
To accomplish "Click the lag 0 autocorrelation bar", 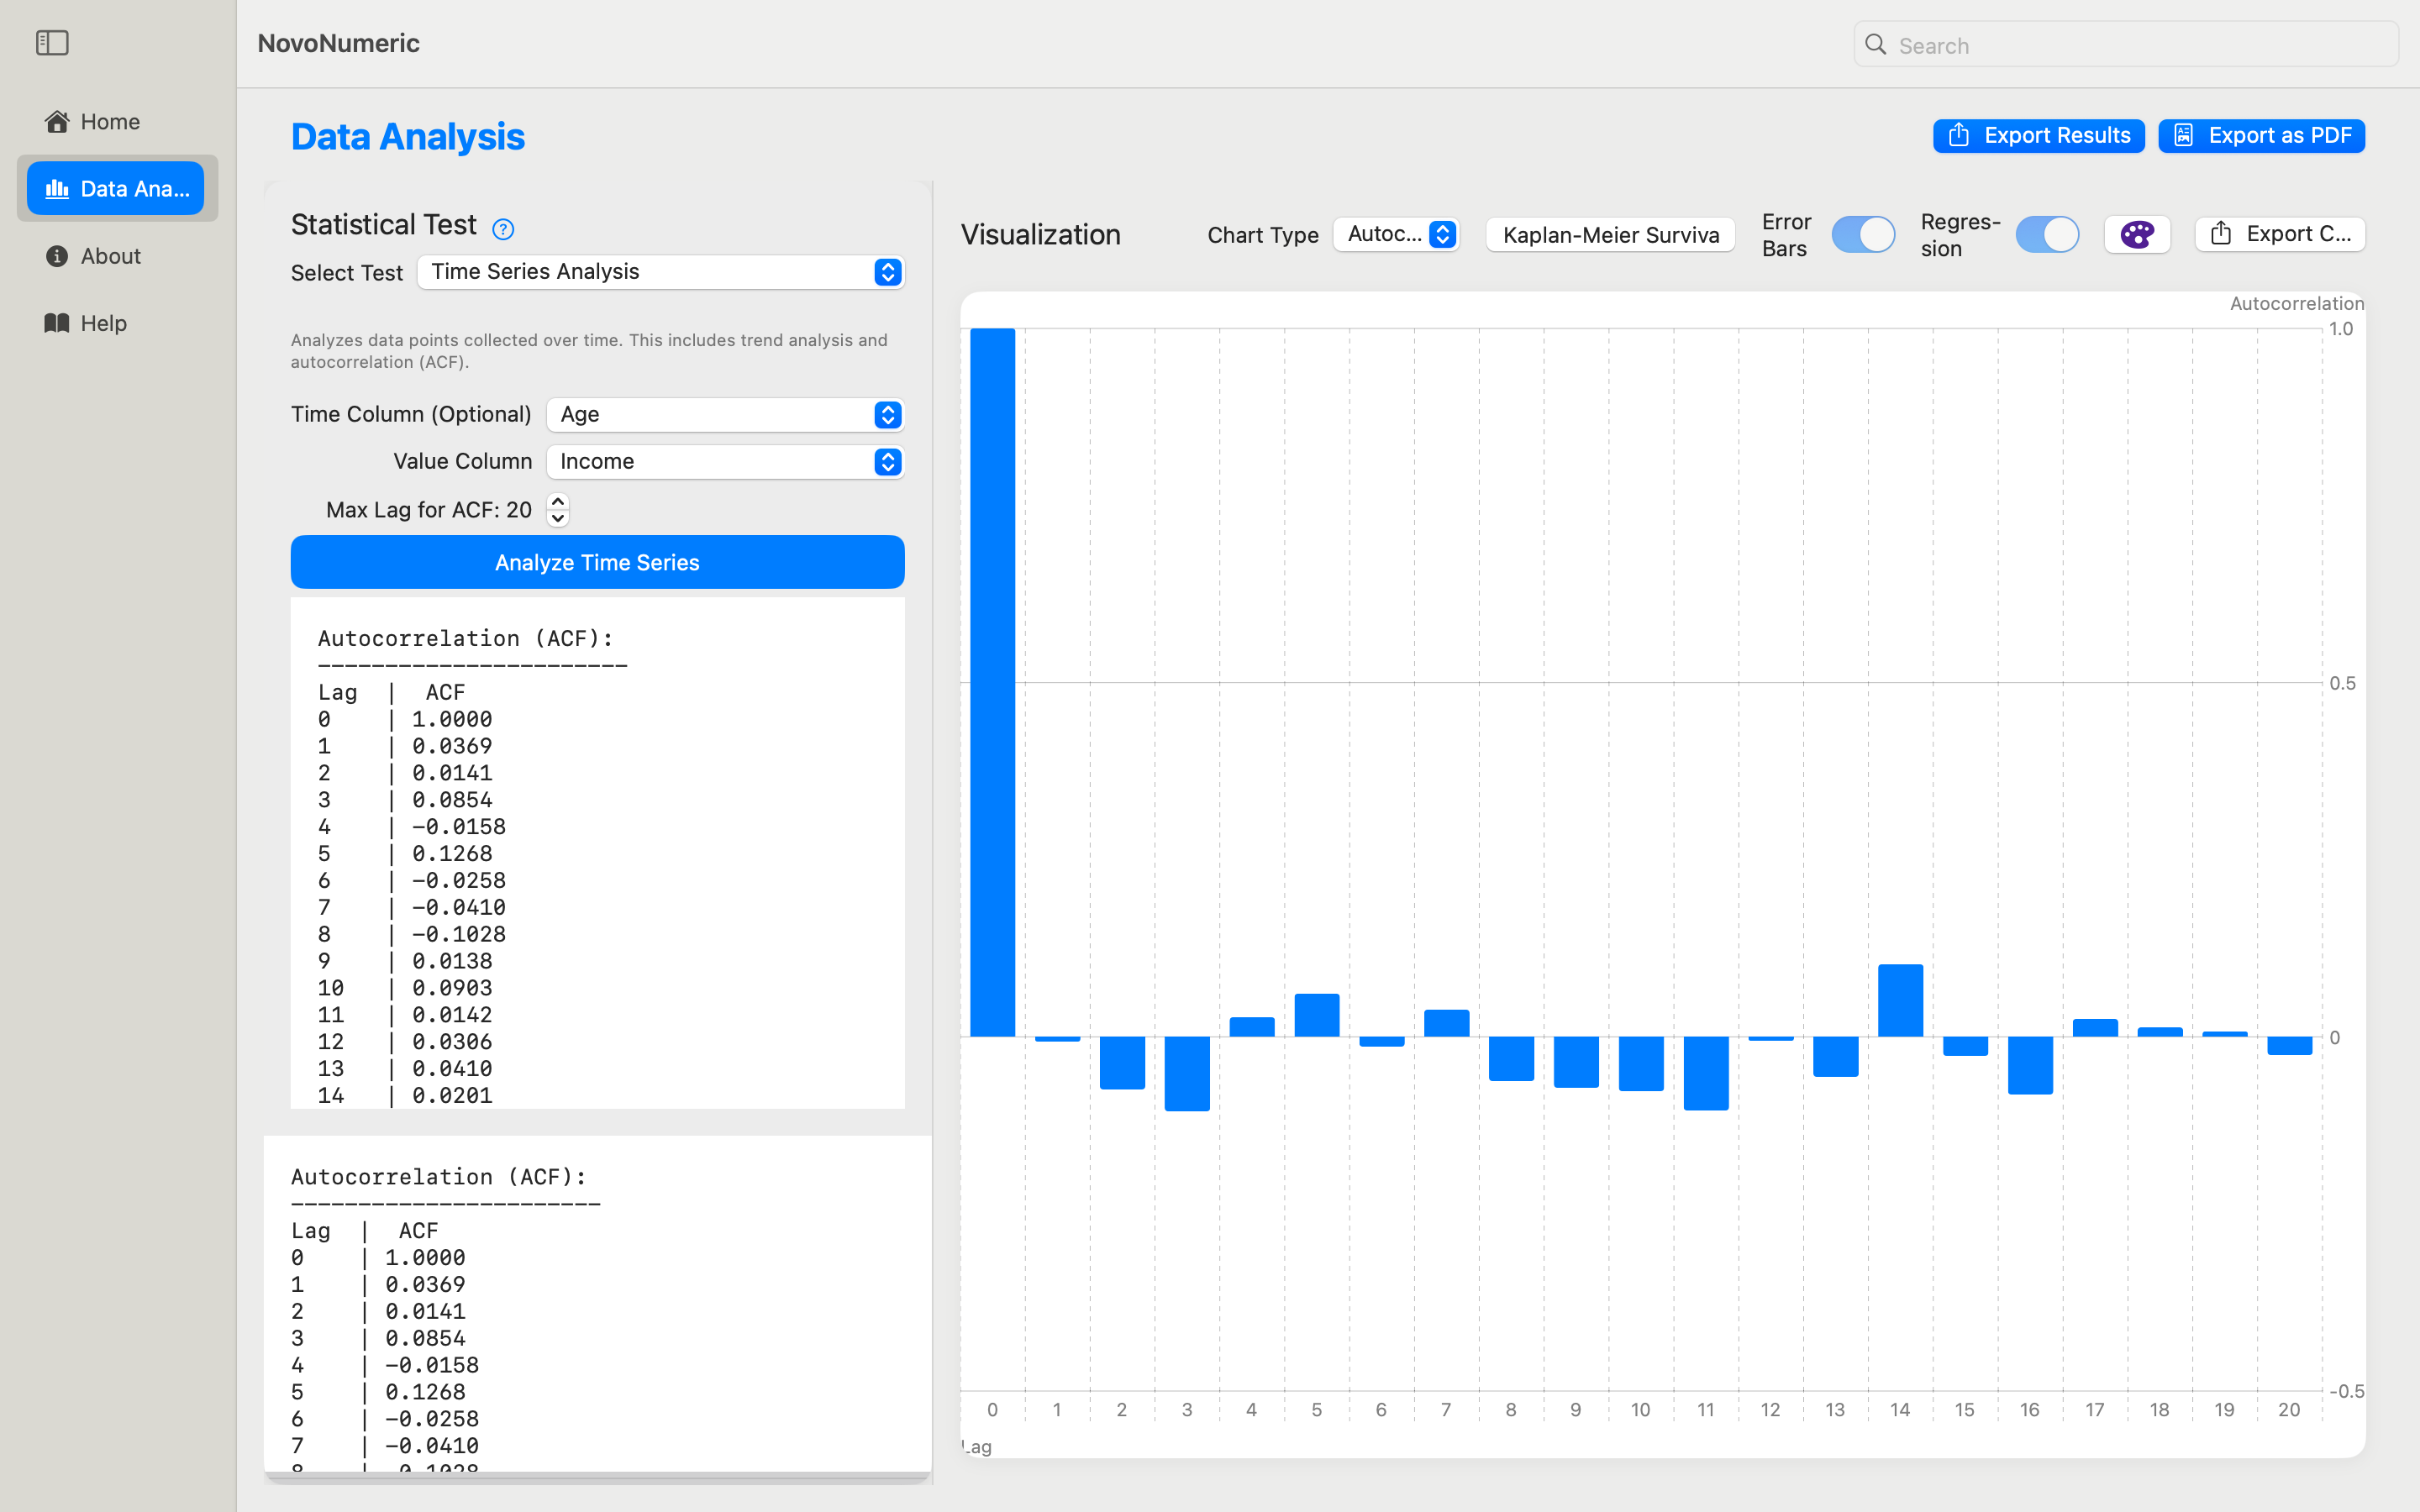I will click(x=992, y=682).
